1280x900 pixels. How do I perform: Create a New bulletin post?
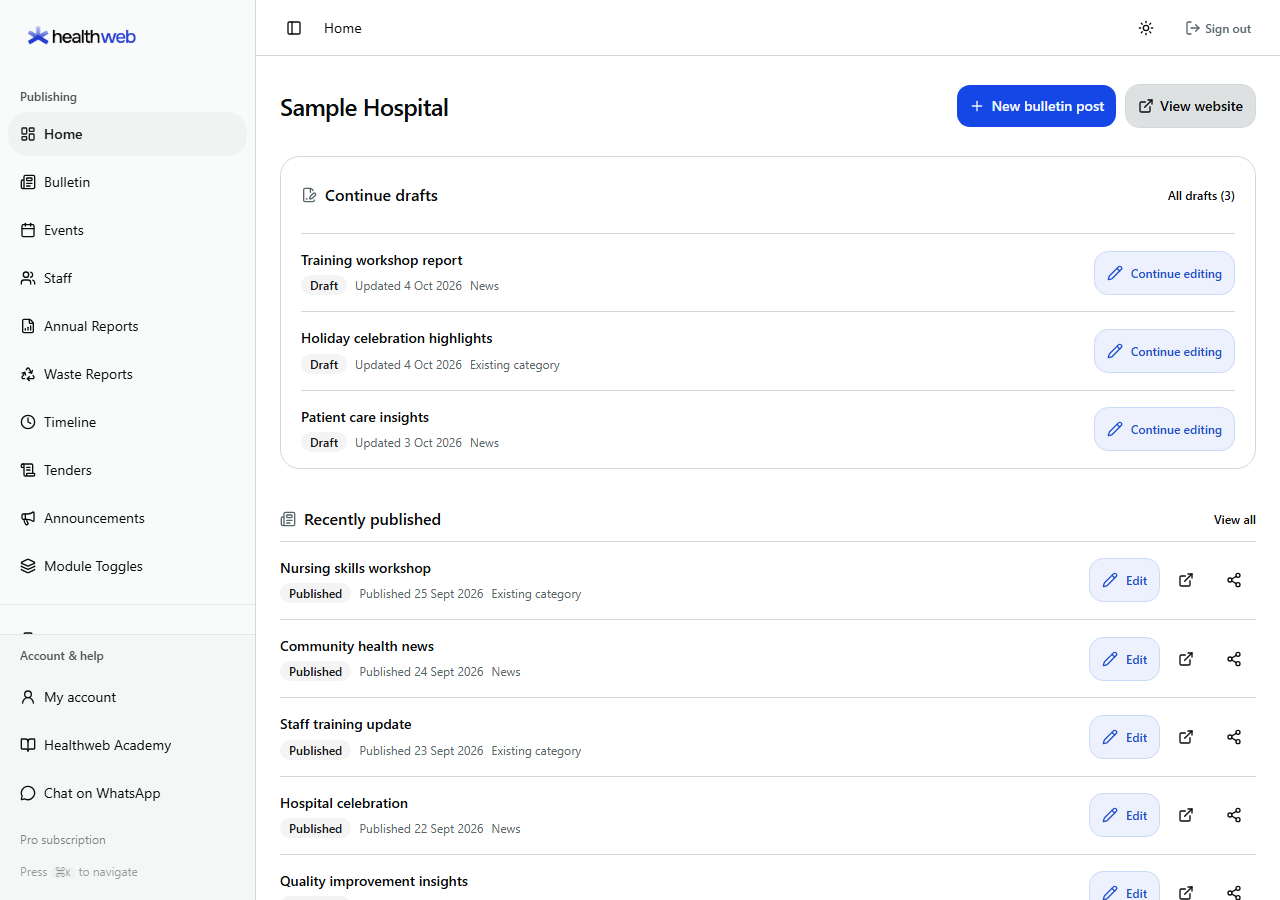tap(1036, 106)
